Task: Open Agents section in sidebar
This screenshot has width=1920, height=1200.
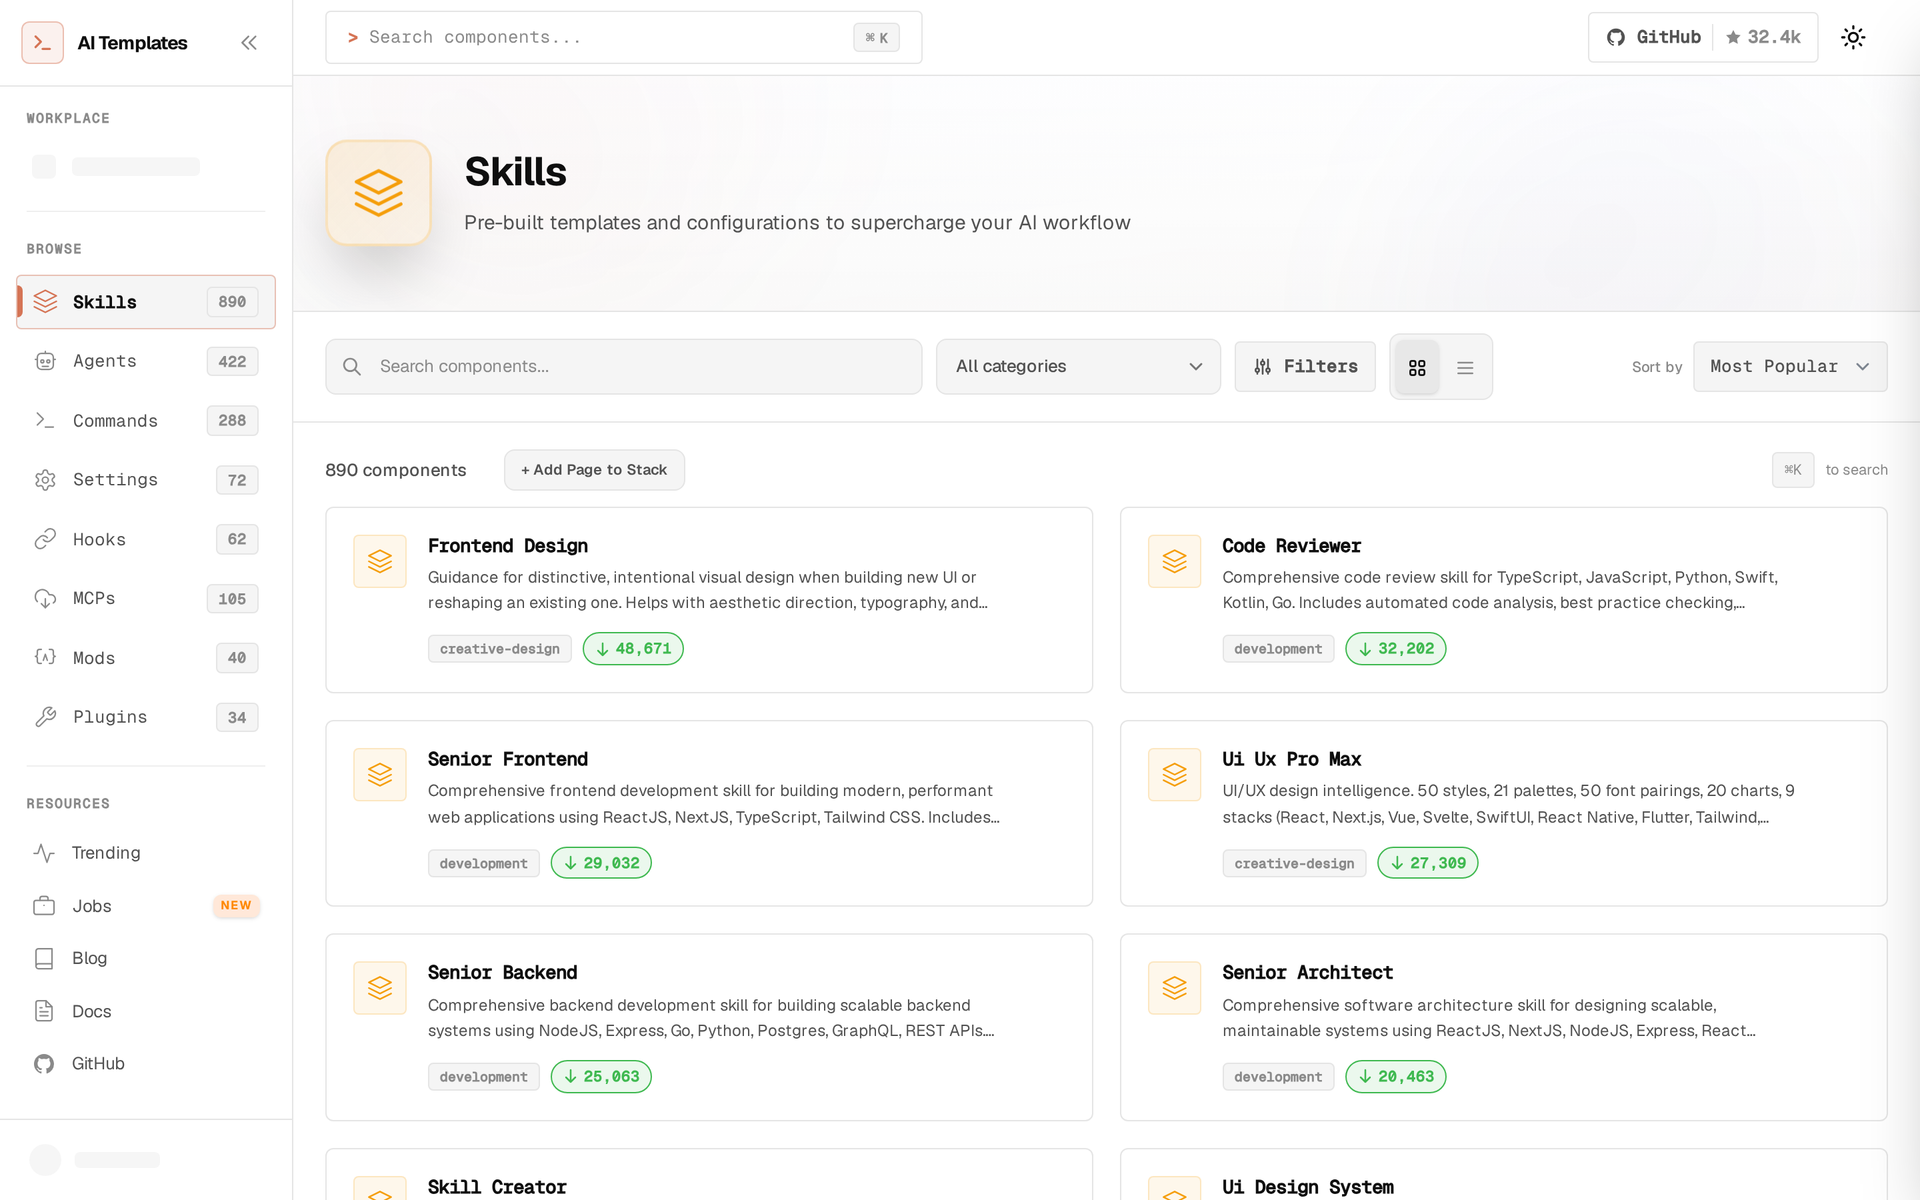Action: point(146,361)
